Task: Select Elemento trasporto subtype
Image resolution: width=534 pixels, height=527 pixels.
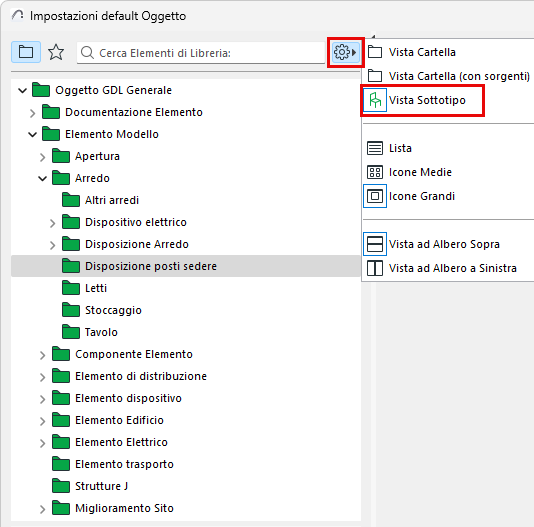Action: [124, 464]
